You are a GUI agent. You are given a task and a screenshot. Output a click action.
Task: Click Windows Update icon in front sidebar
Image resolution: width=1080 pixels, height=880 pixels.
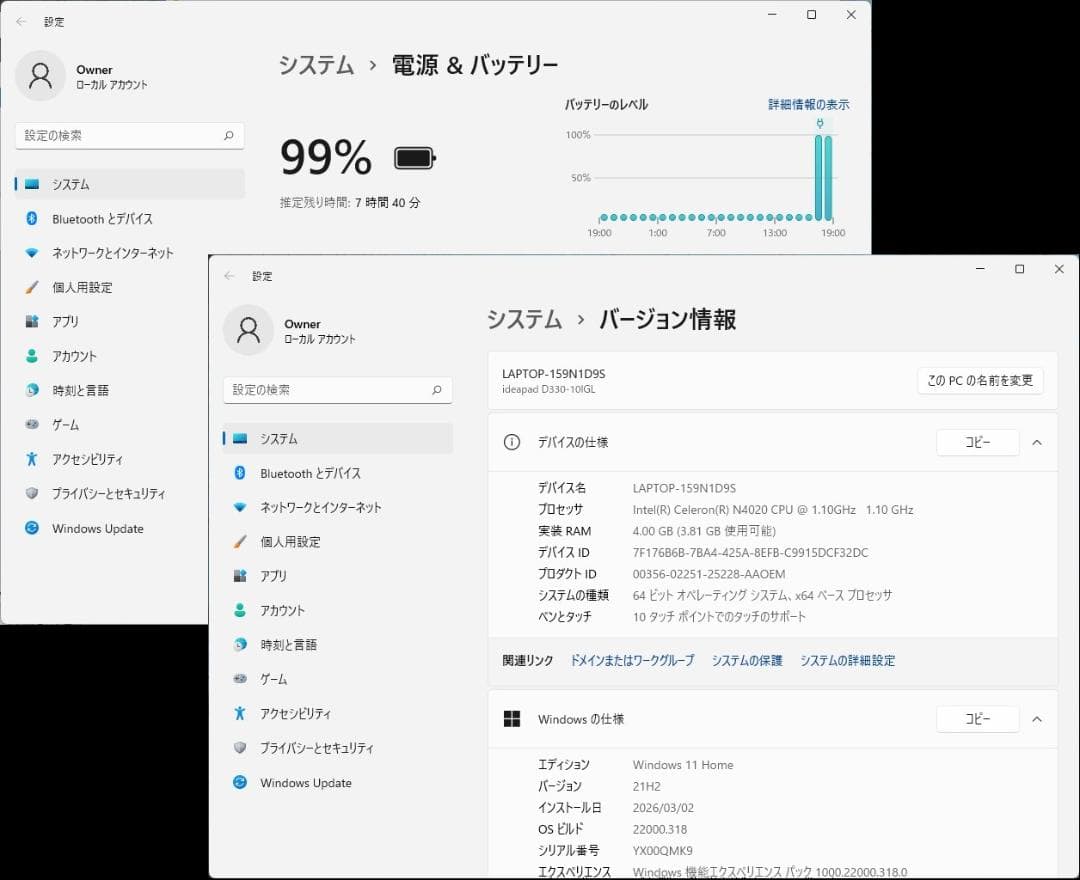240,782
